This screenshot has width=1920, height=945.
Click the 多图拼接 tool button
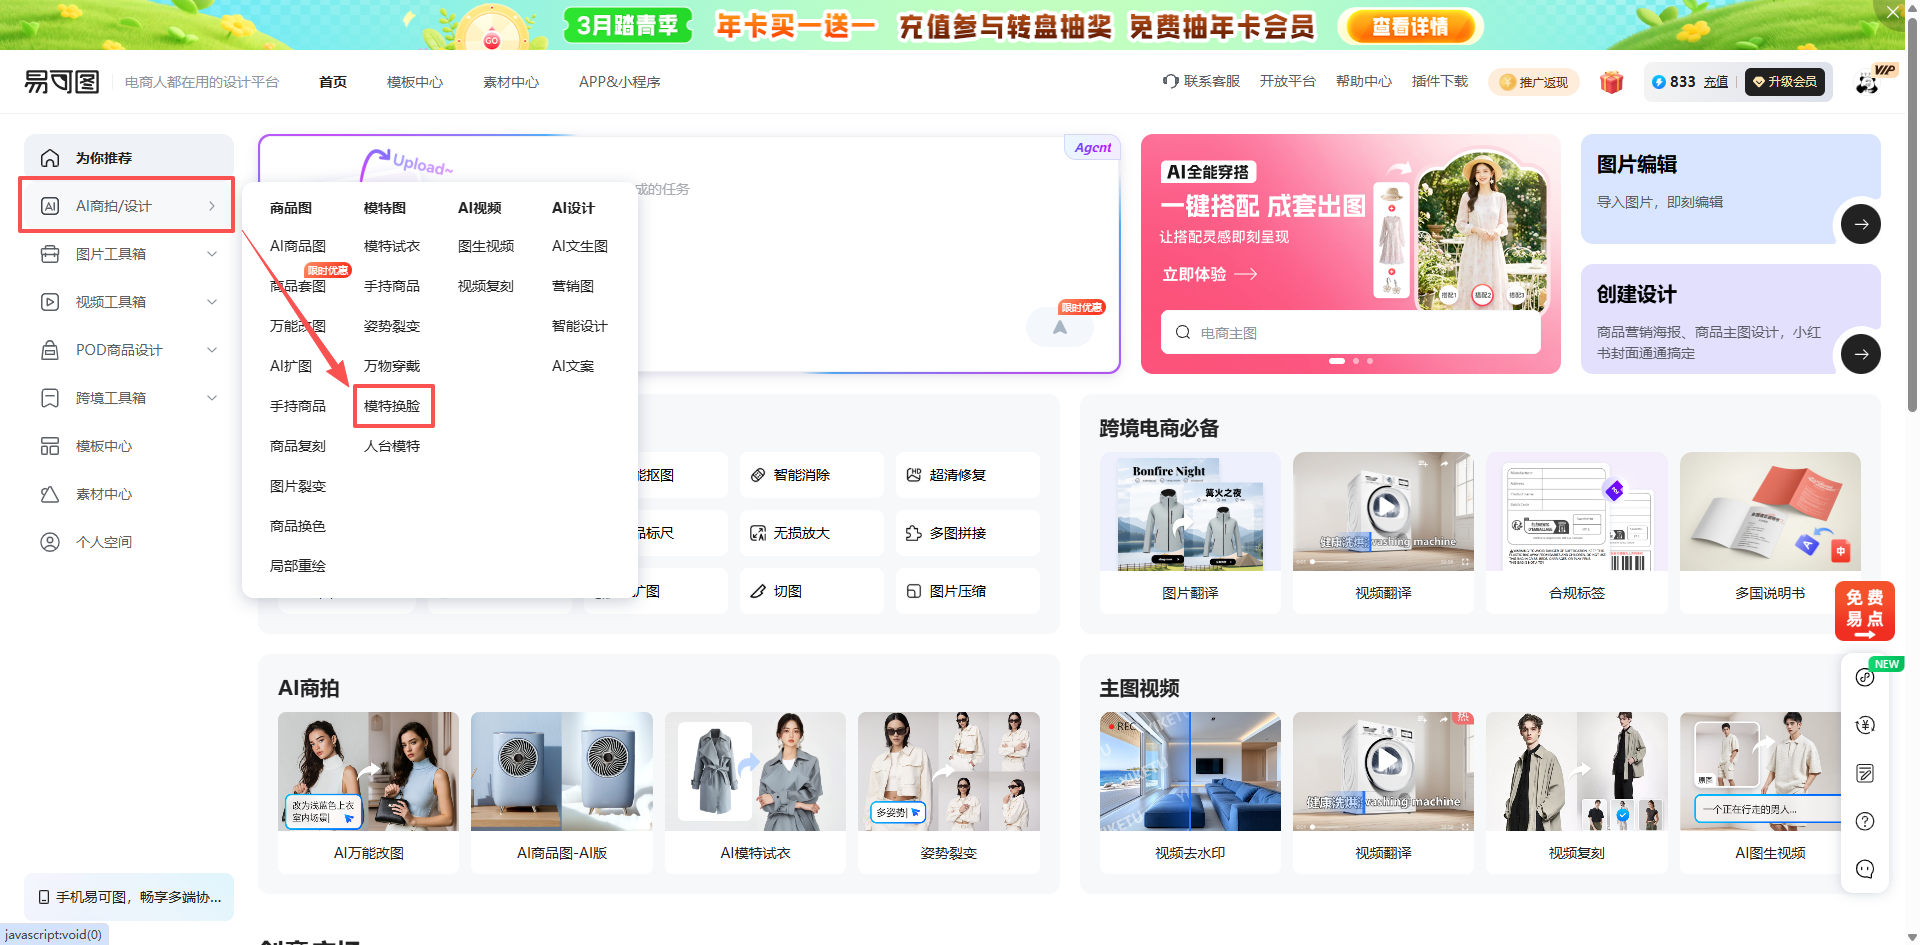pyautogui.click(x=968, y=533)
